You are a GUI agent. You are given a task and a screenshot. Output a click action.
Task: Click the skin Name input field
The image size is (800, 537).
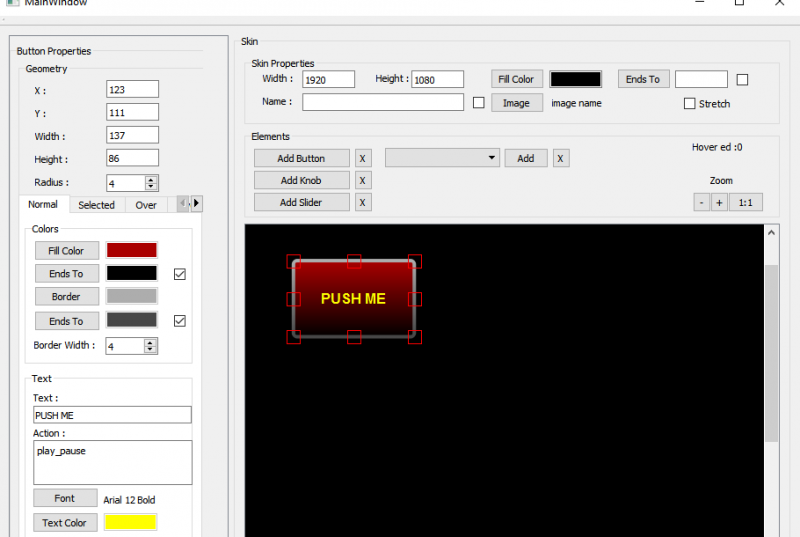pos(383,102)
